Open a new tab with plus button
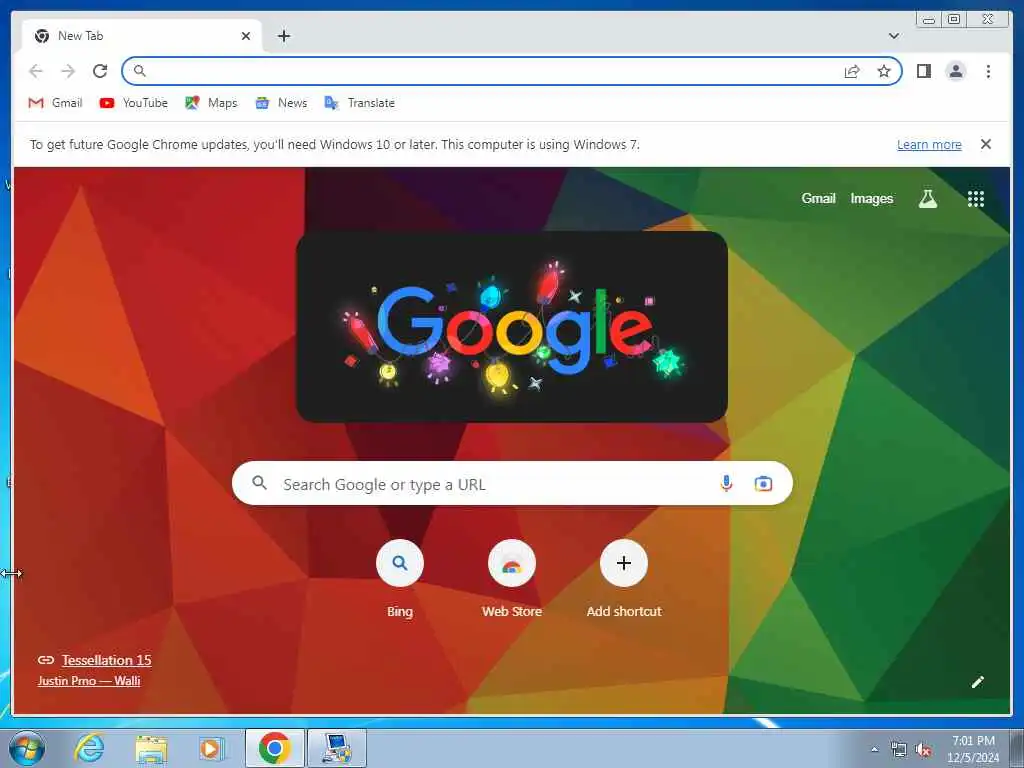The width and height of the screenshot is (1024, 768). click(x=283, y=36)
